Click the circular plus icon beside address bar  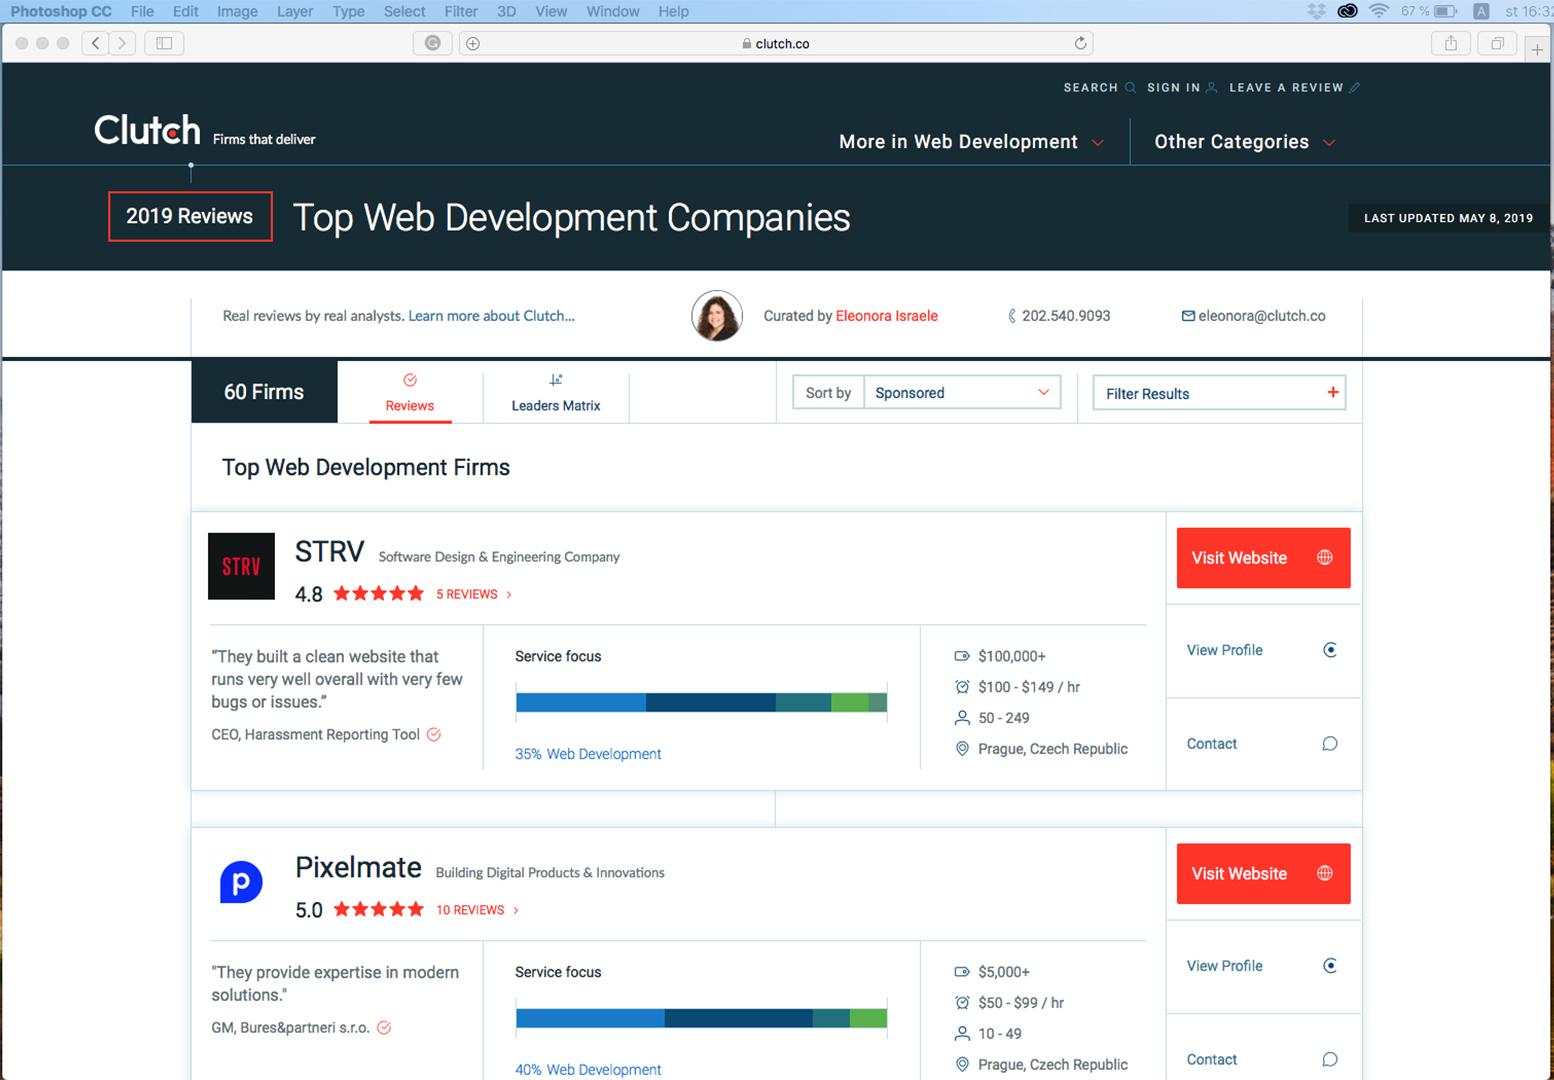pyautogui.click(x=473, y=43)
